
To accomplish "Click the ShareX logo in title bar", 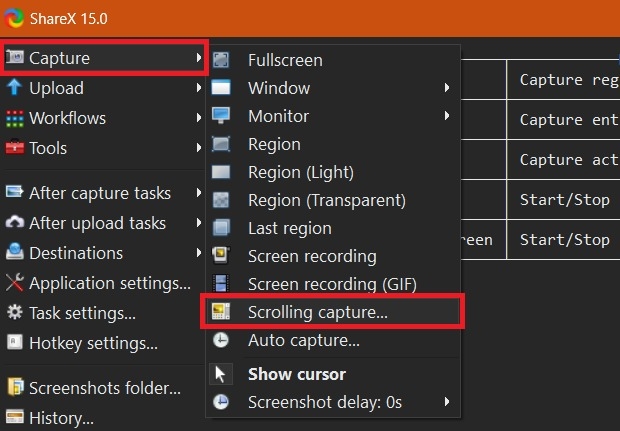I will [14, 18].
